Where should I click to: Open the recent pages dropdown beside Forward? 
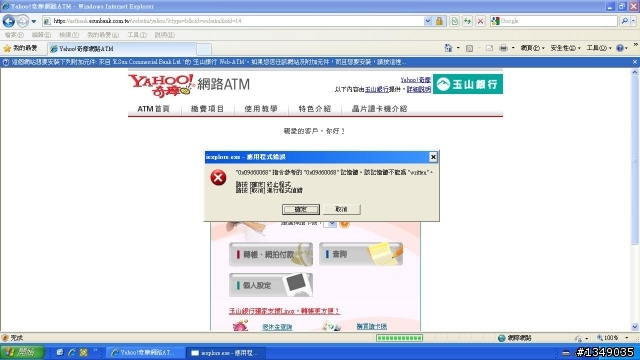[33, 21]
